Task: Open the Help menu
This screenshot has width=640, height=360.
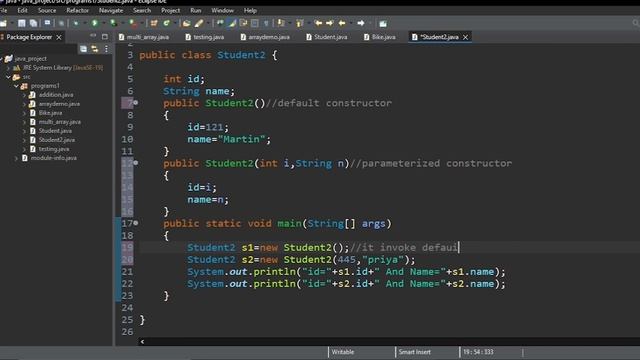Action: coord(250,10)
